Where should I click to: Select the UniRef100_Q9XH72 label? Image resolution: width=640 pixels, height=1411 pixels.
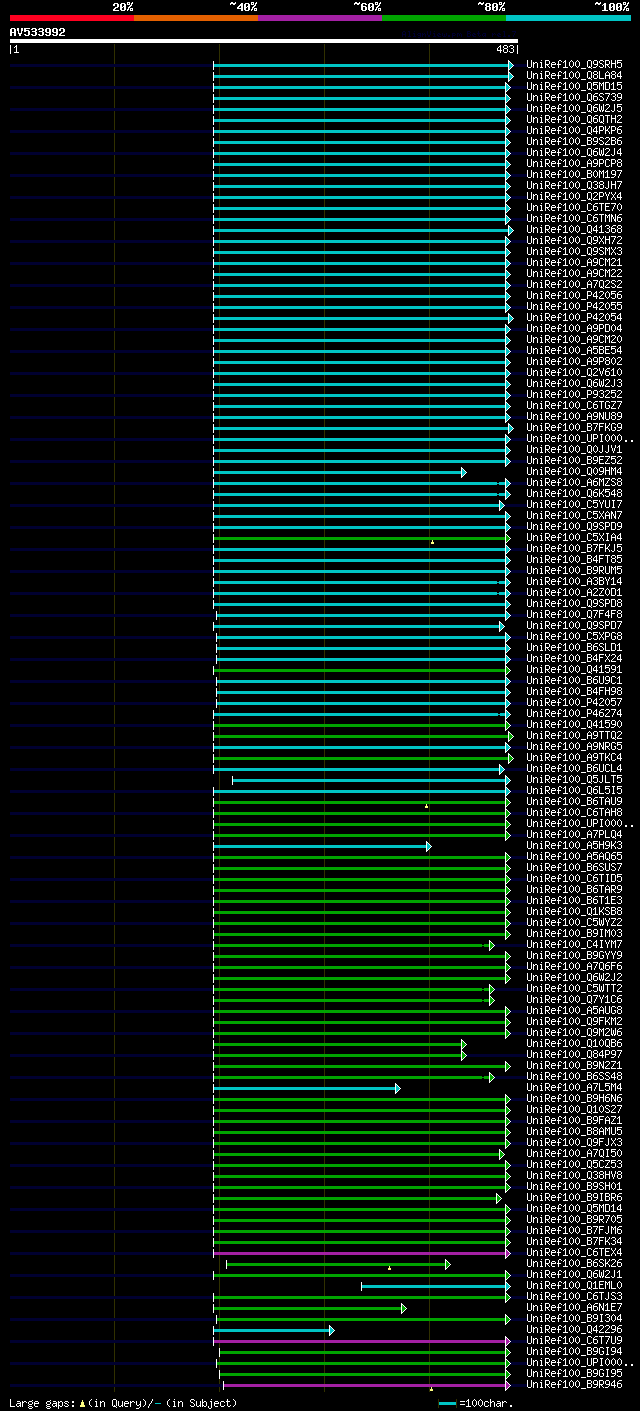(x=574, y=240)
